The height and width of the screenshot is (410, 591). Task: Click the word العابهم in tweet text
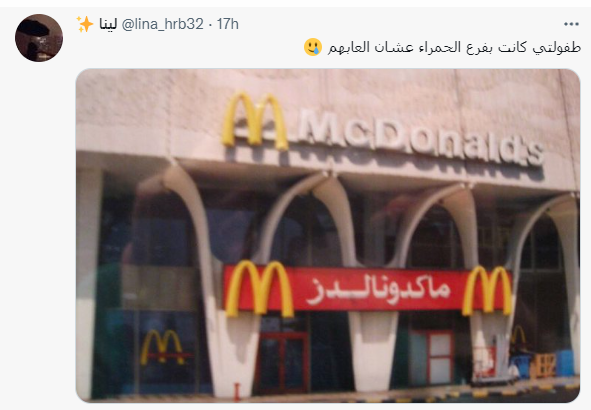pos(349,48)
